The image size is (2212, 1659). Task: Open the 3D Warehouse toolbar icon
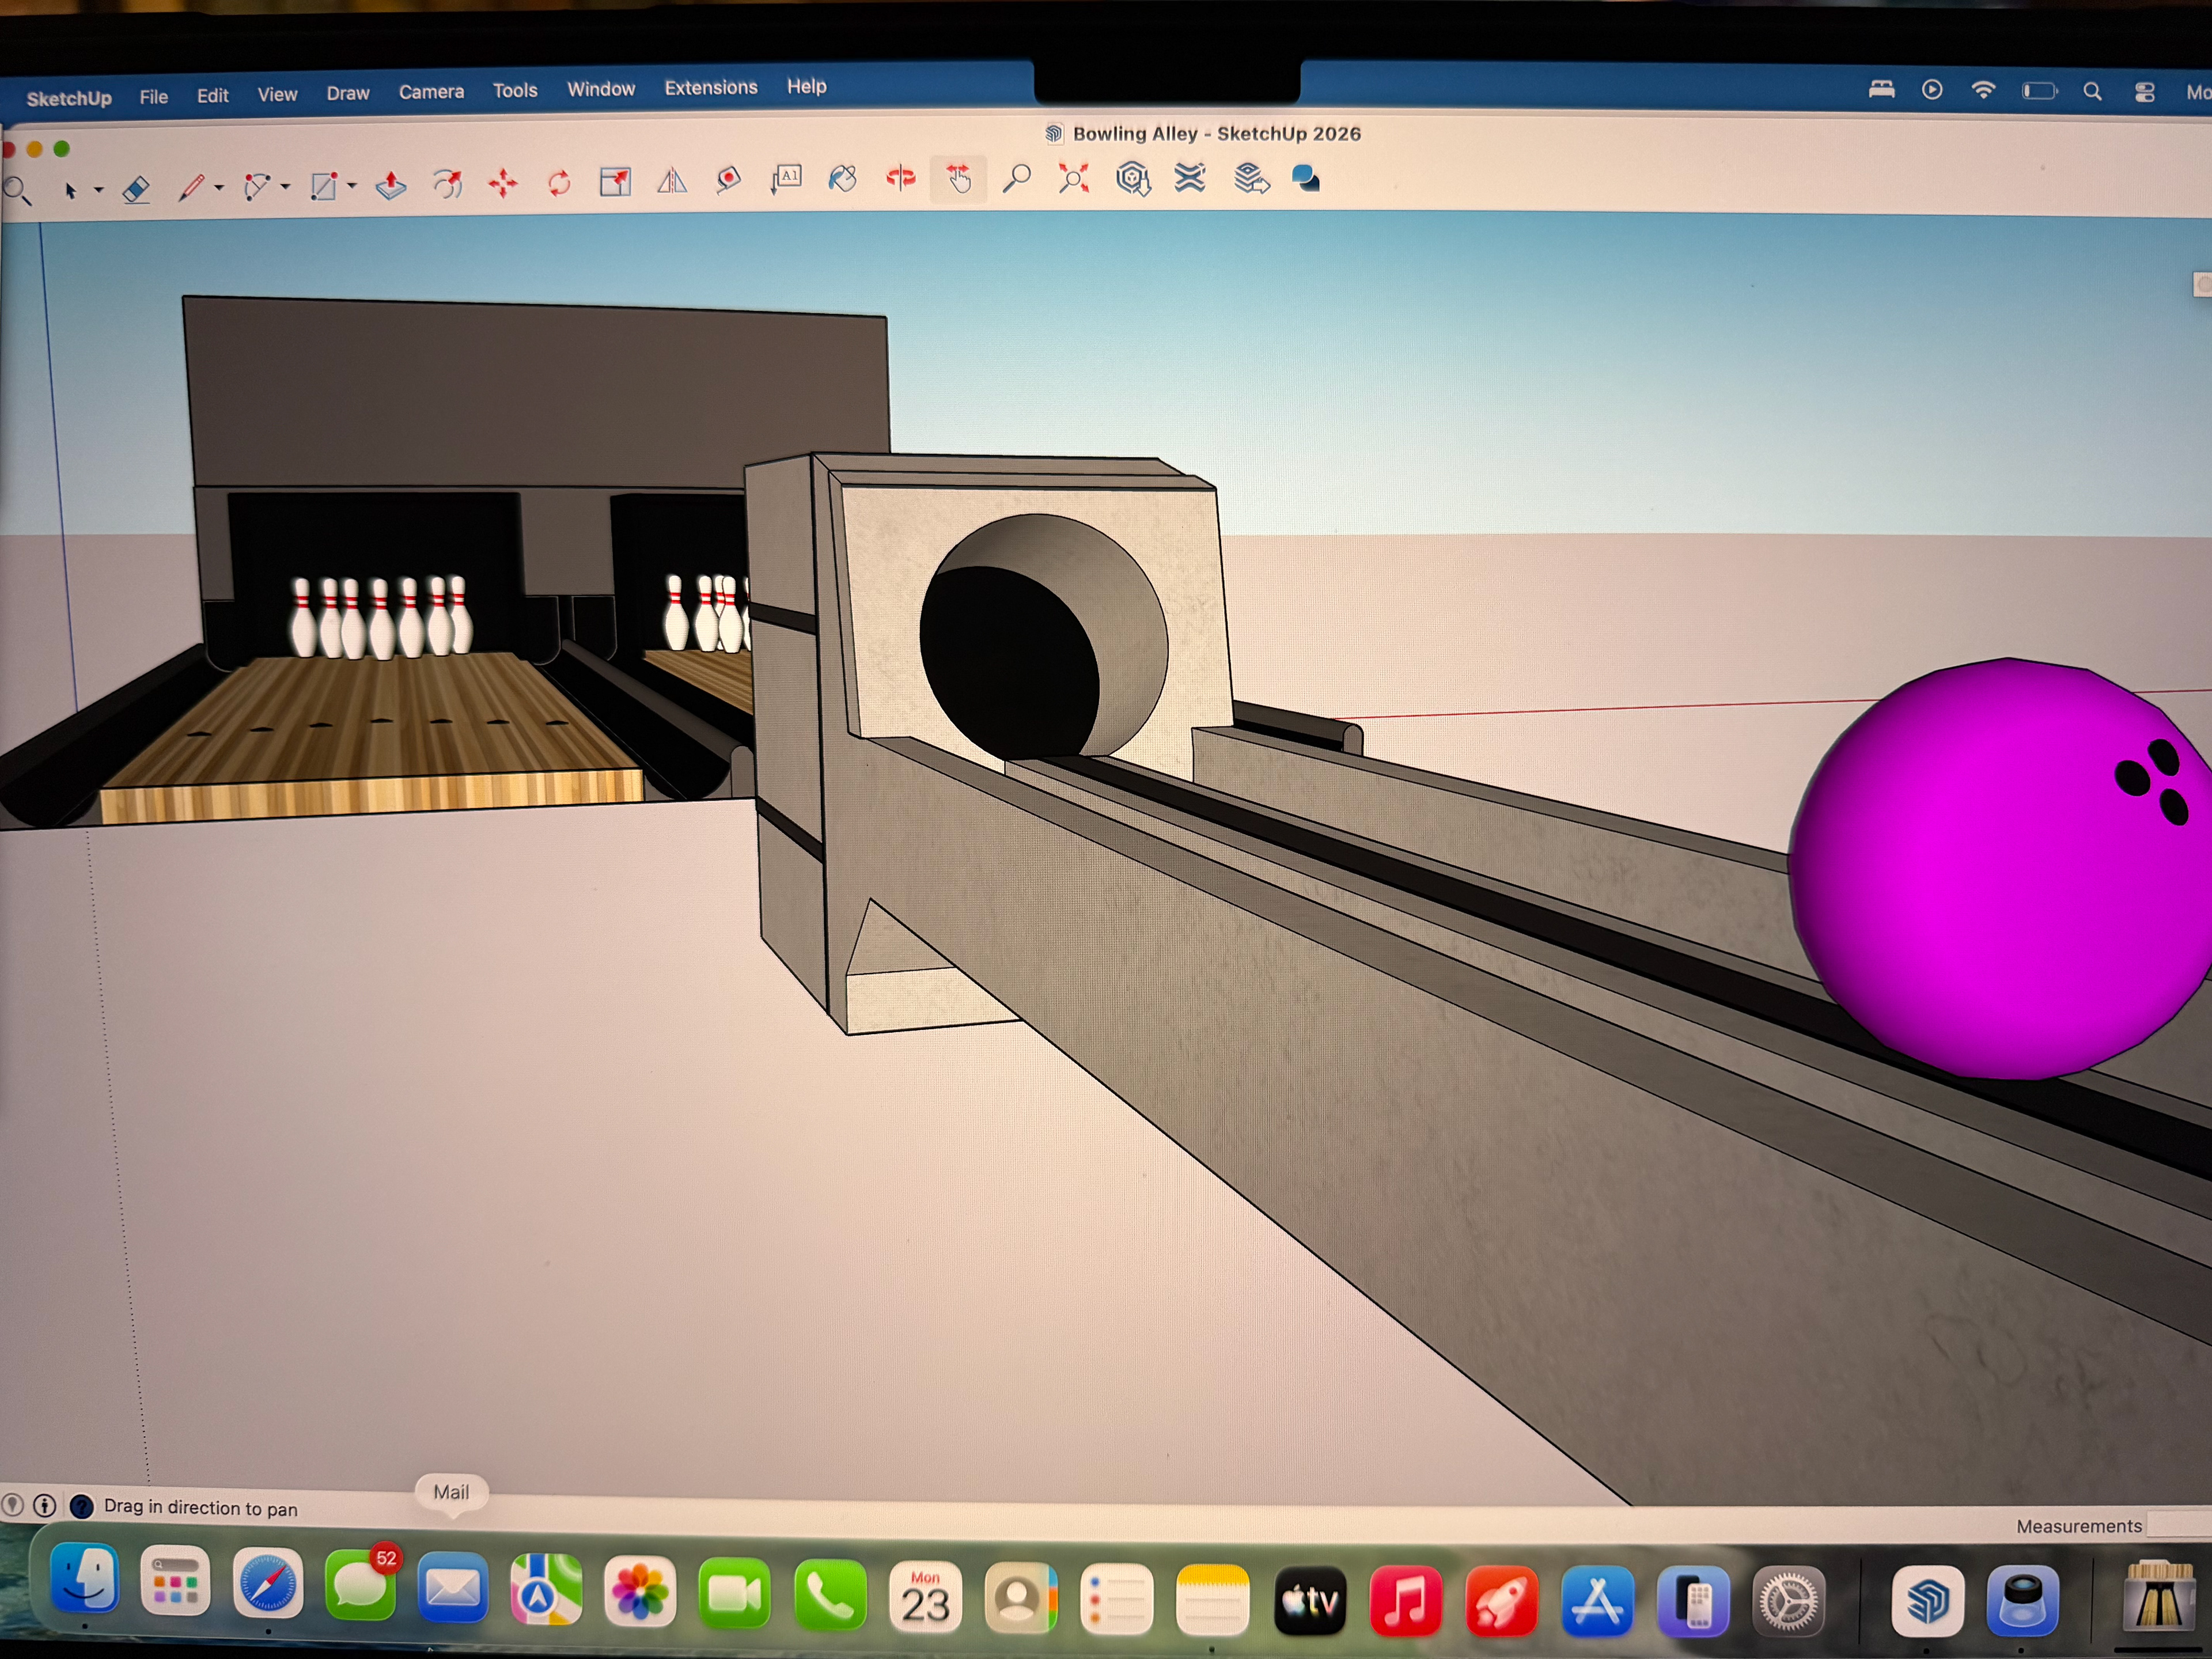[1133, 178]
